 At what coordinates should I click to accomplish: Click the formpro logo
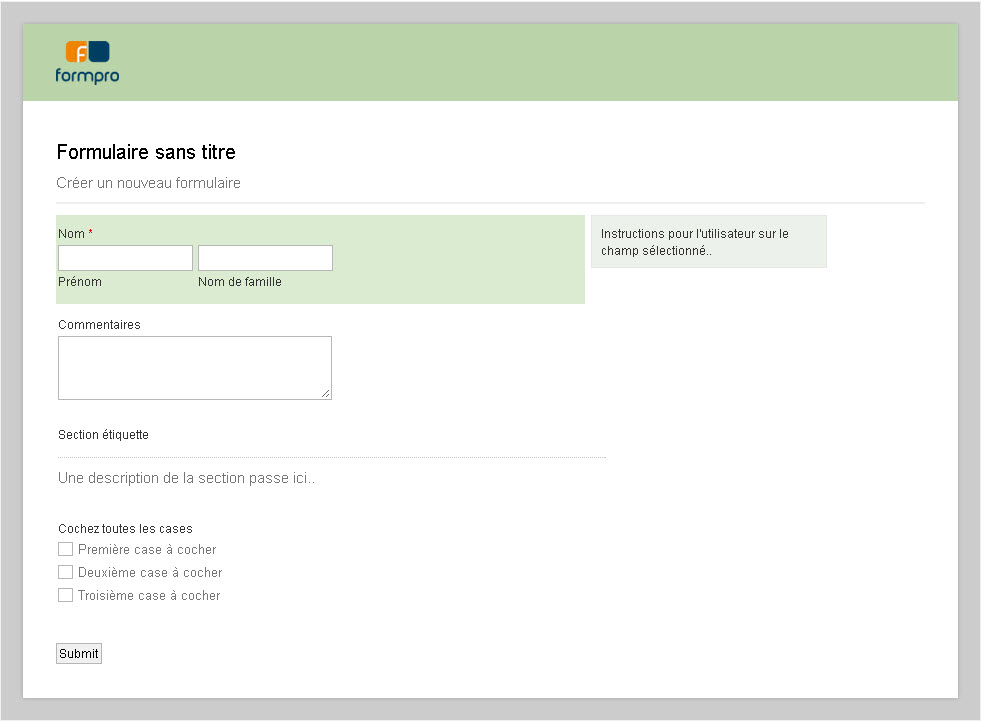pyautogui.click(x=87, y=62)
